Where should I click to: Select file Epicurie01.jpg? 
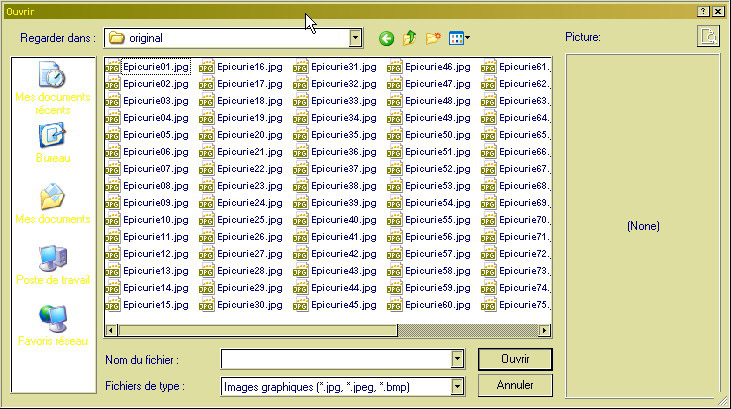(x=148, y=67)
